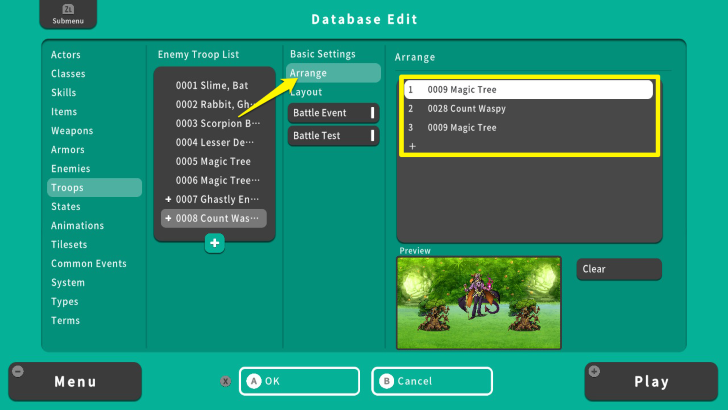Open the Menu button
Screen dimensions: 728x410
point(75,382)
